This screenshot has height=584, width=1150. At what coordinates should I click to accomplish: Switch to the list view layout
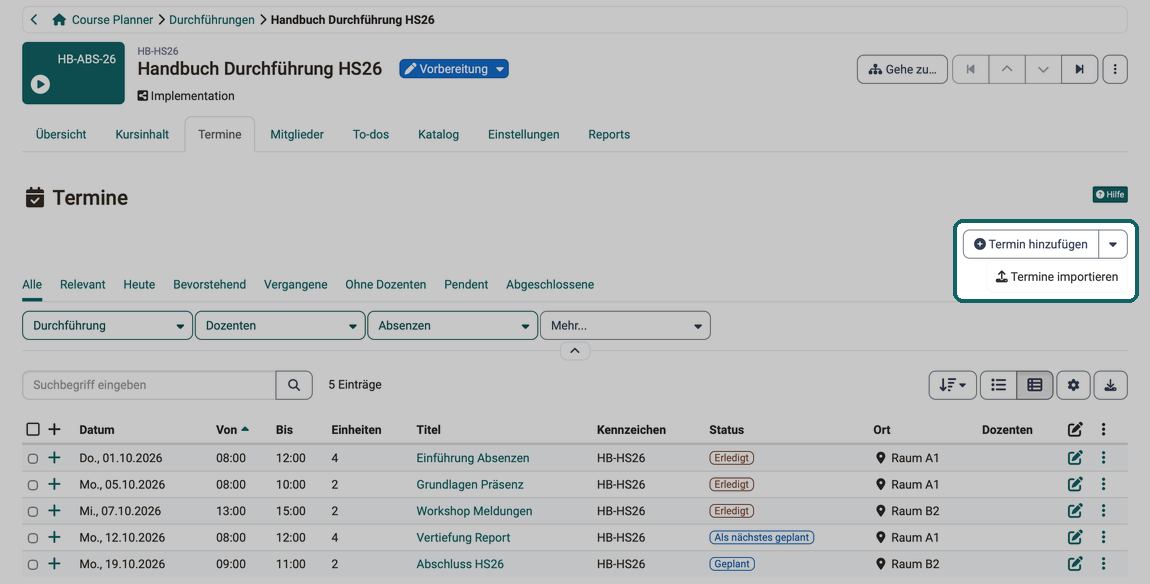pos(998,385)
